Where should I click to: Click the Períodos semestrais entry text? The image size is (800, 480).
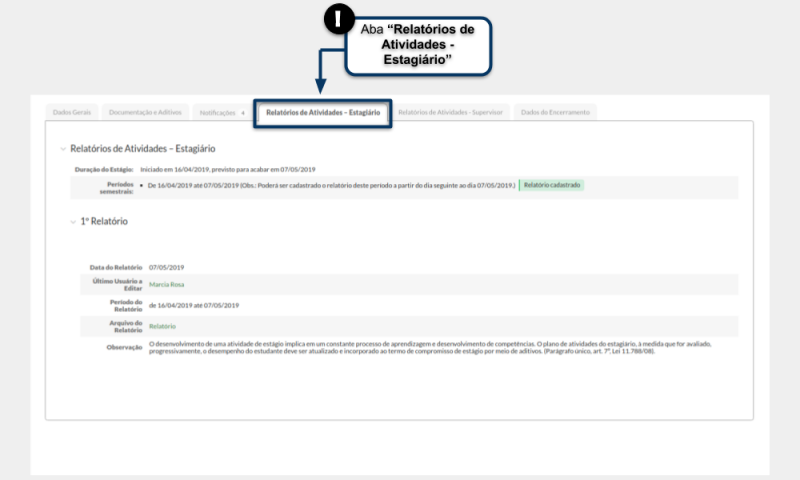coord(331,186)
